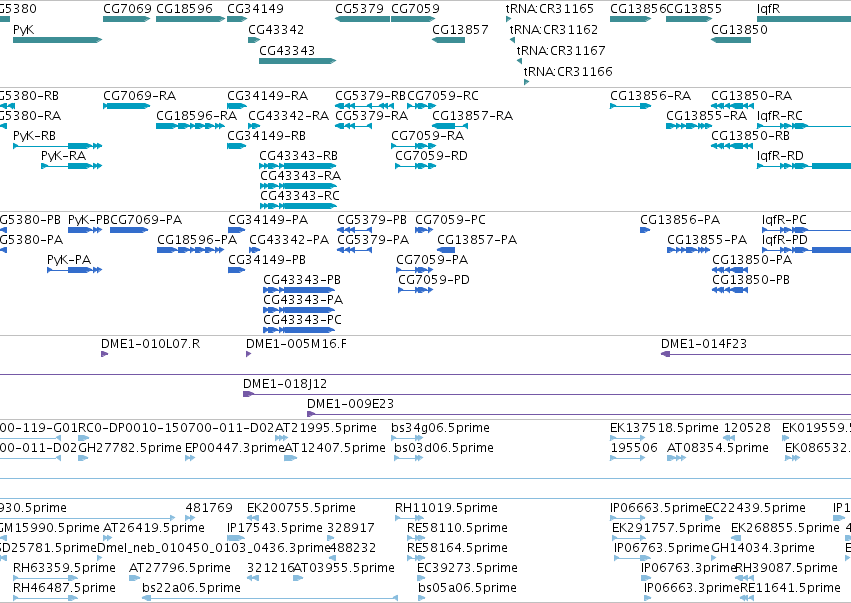Image resolution: width=851 pixels, height=603 pixels.
Task: Click BAC end DME1-005M16.F
Action: coord(249,354)
